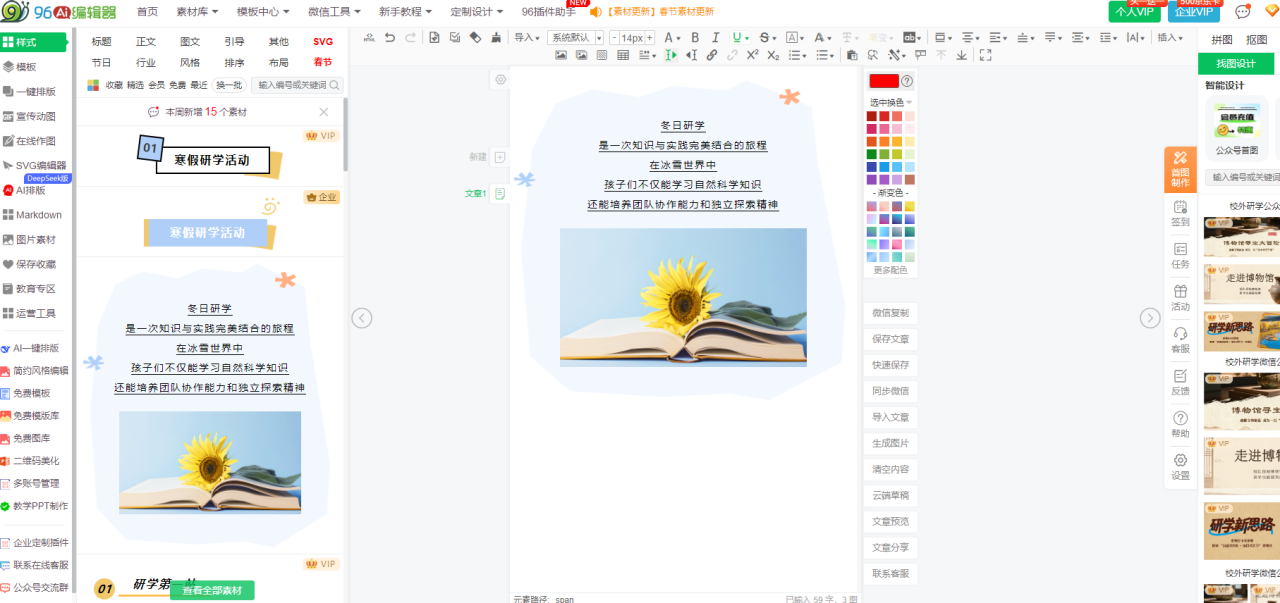Click the green 查看全部素材 button
Screen dimensions: 1280x603
tap(212, 591)
